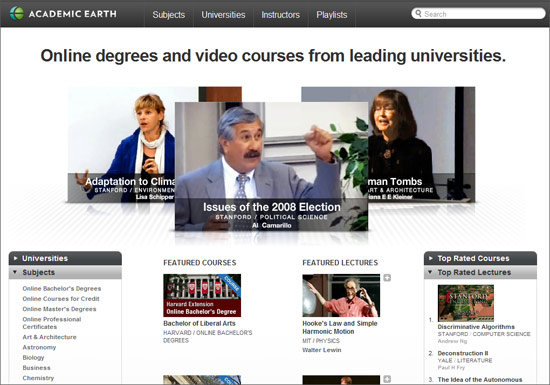Click Andrew Ng instructor name
The image size is (550, 385).
452,341
